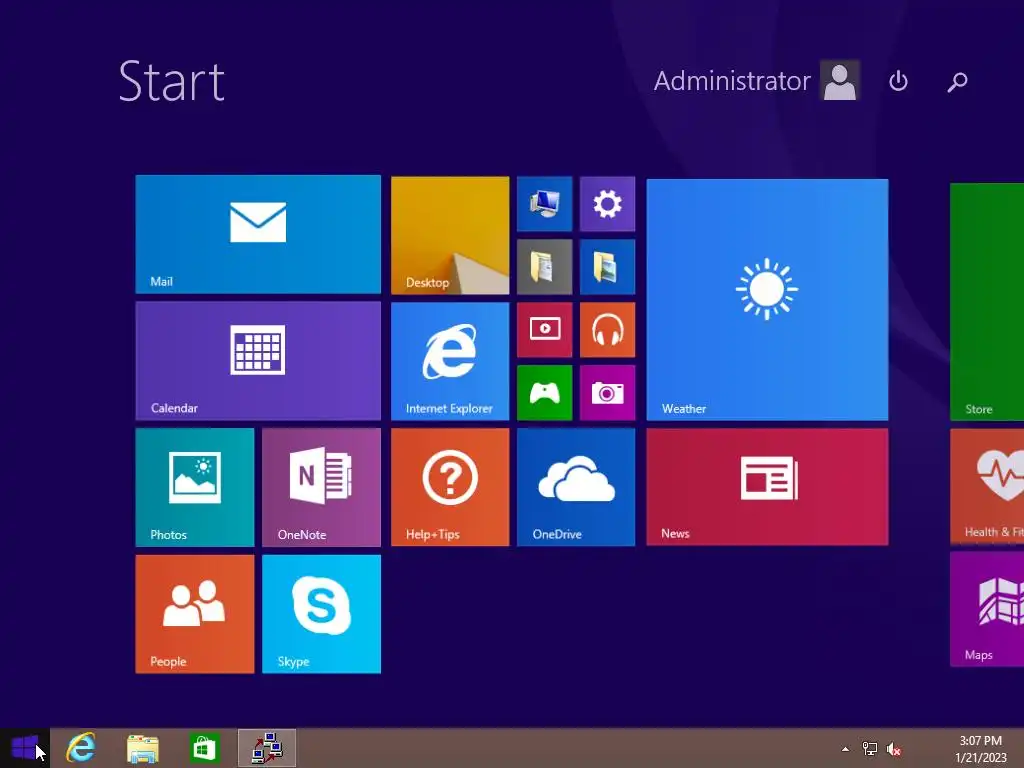Open the Documents folder small tile
The width and height of the screenshot is (1024, 768).
click(545, 266)
